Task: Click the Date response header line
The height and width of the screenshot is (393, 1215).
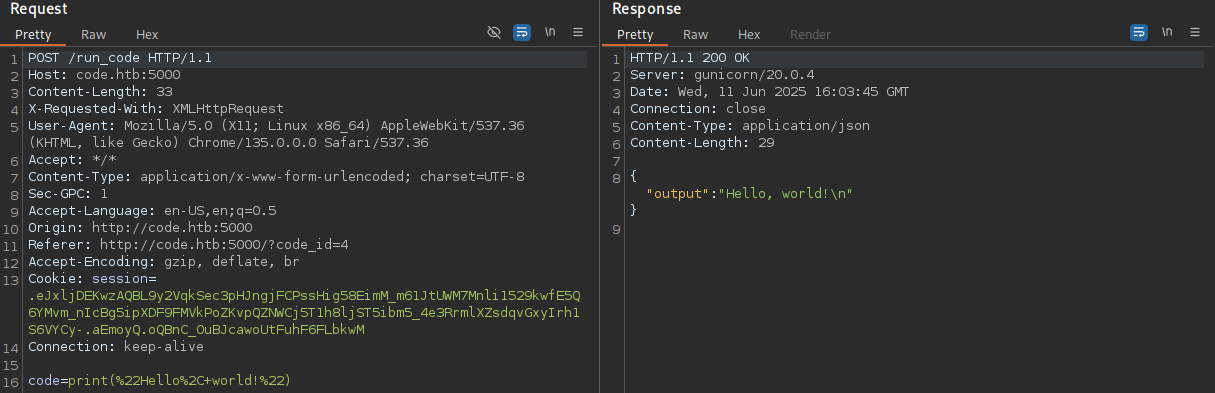Action: pos(770,92)
